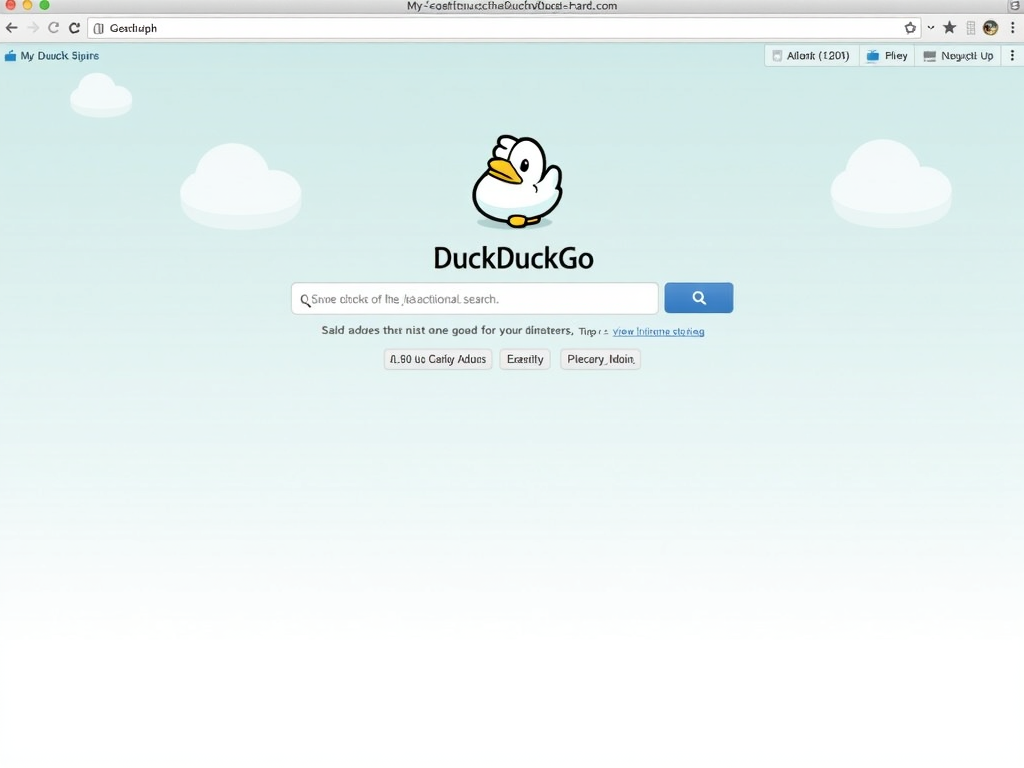
Task: Click the yellow minimize window button
Action: (27, 5)
